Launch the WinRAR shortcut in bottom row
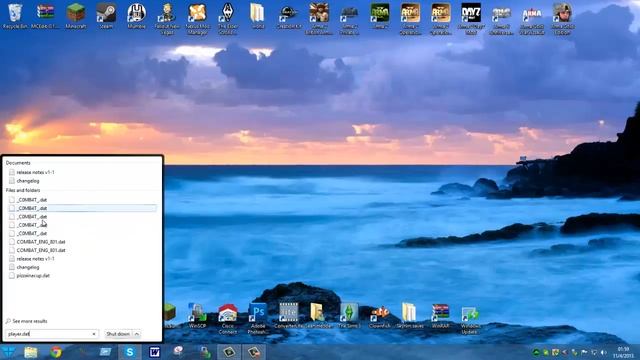640x360 pixels. pos(440,316)
